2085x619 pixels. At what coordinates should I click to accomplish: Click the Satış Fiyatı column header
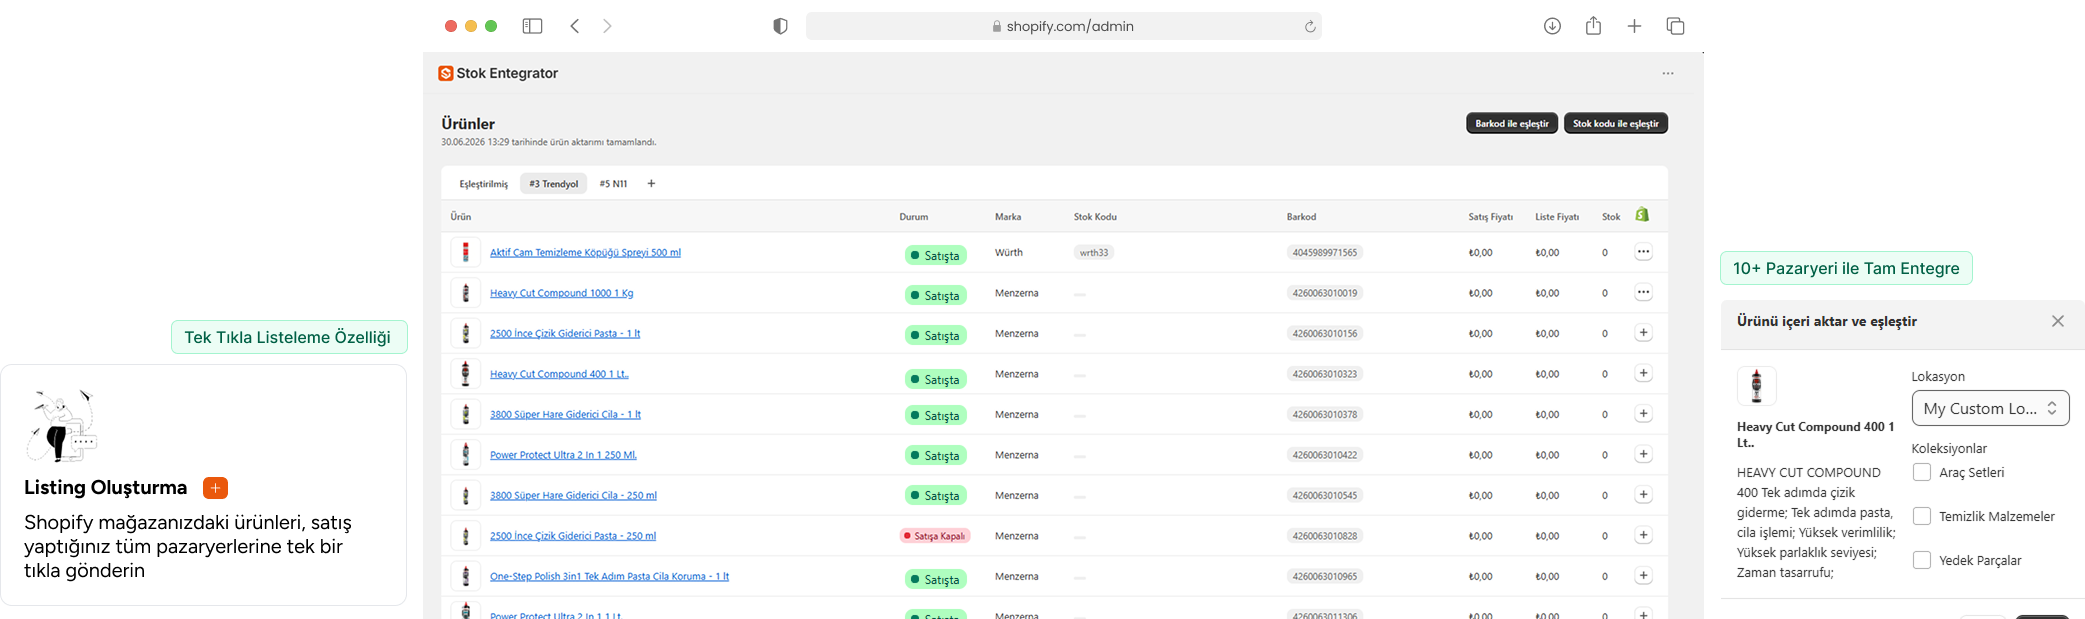1490,217
